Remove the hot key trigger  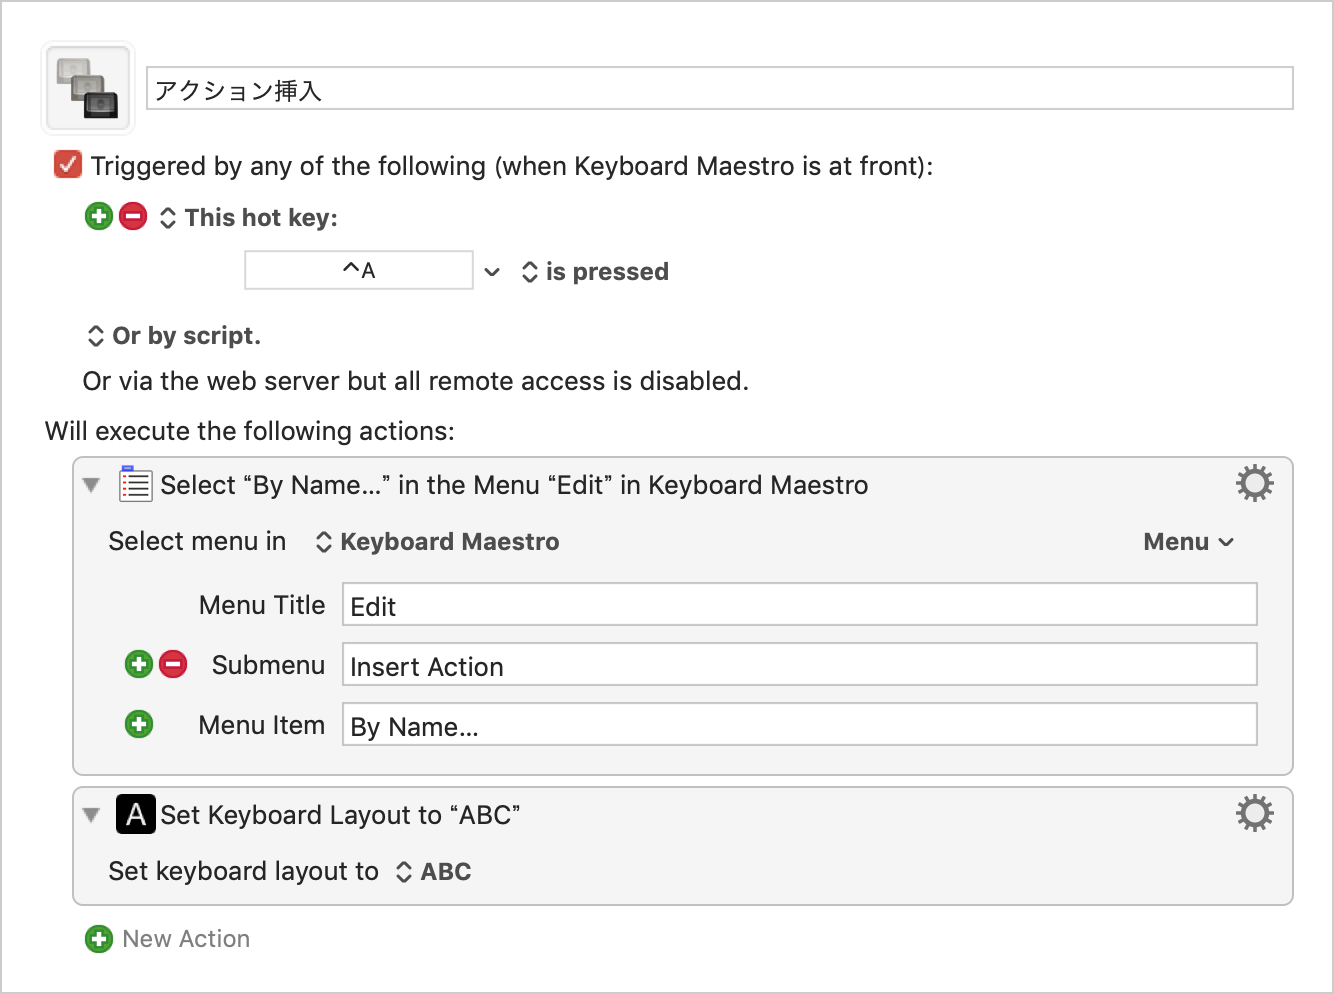coord(133,217)
